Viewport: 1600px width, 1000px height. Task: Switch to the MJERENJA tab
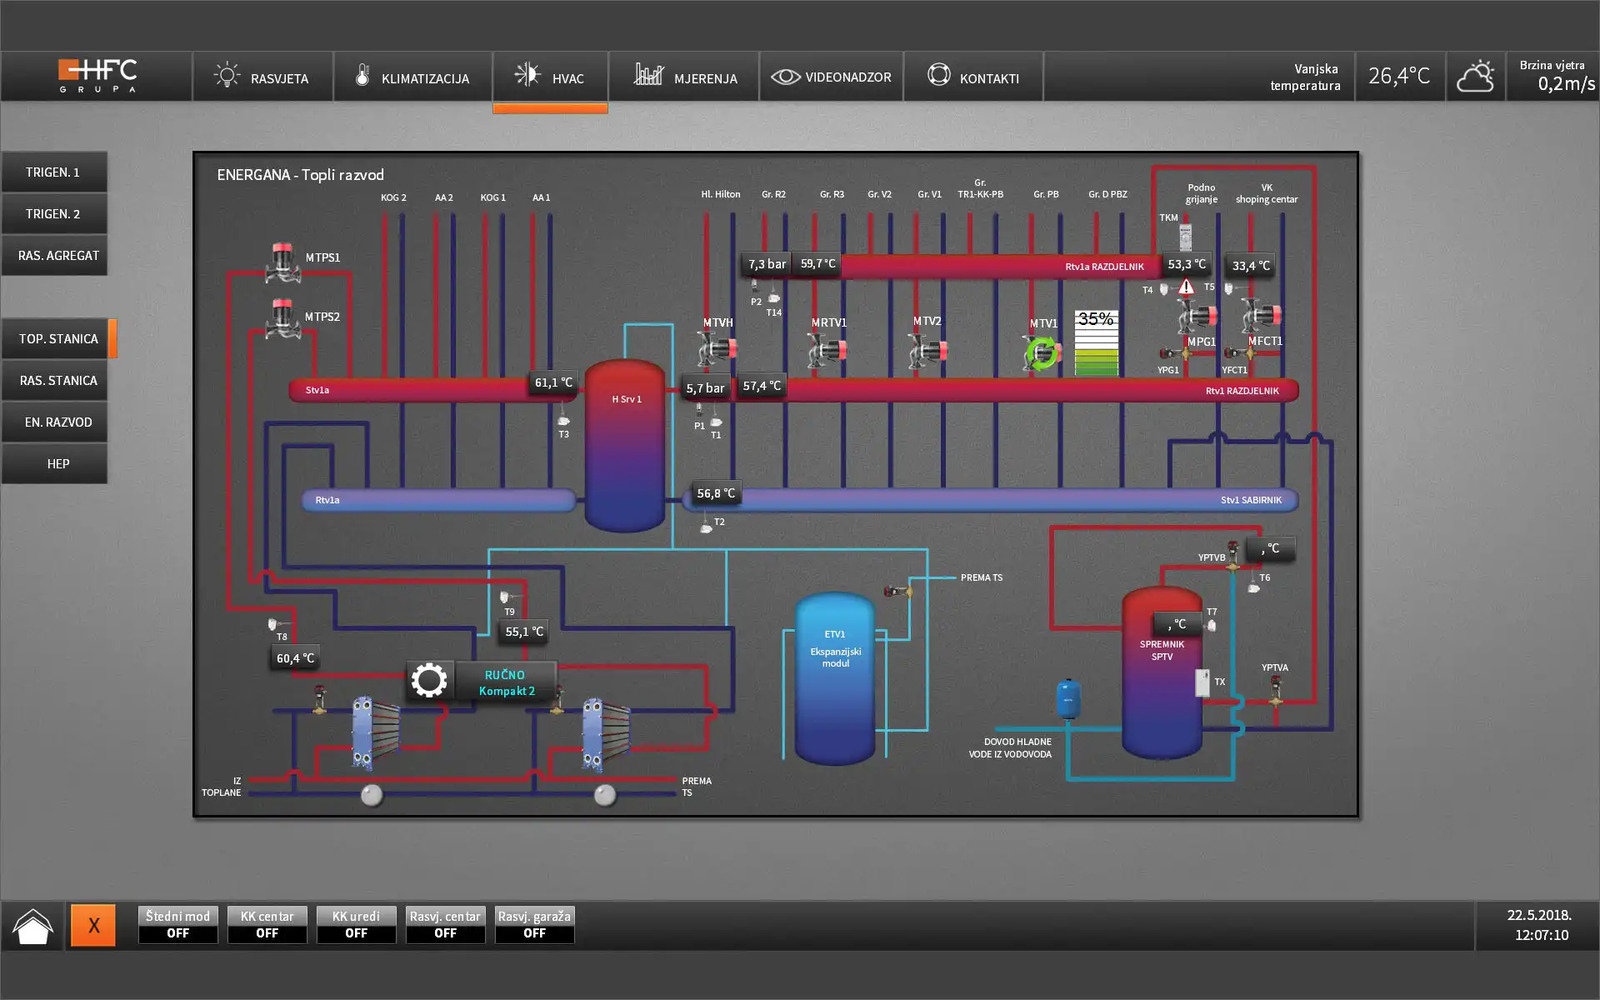tap(685, 78)
